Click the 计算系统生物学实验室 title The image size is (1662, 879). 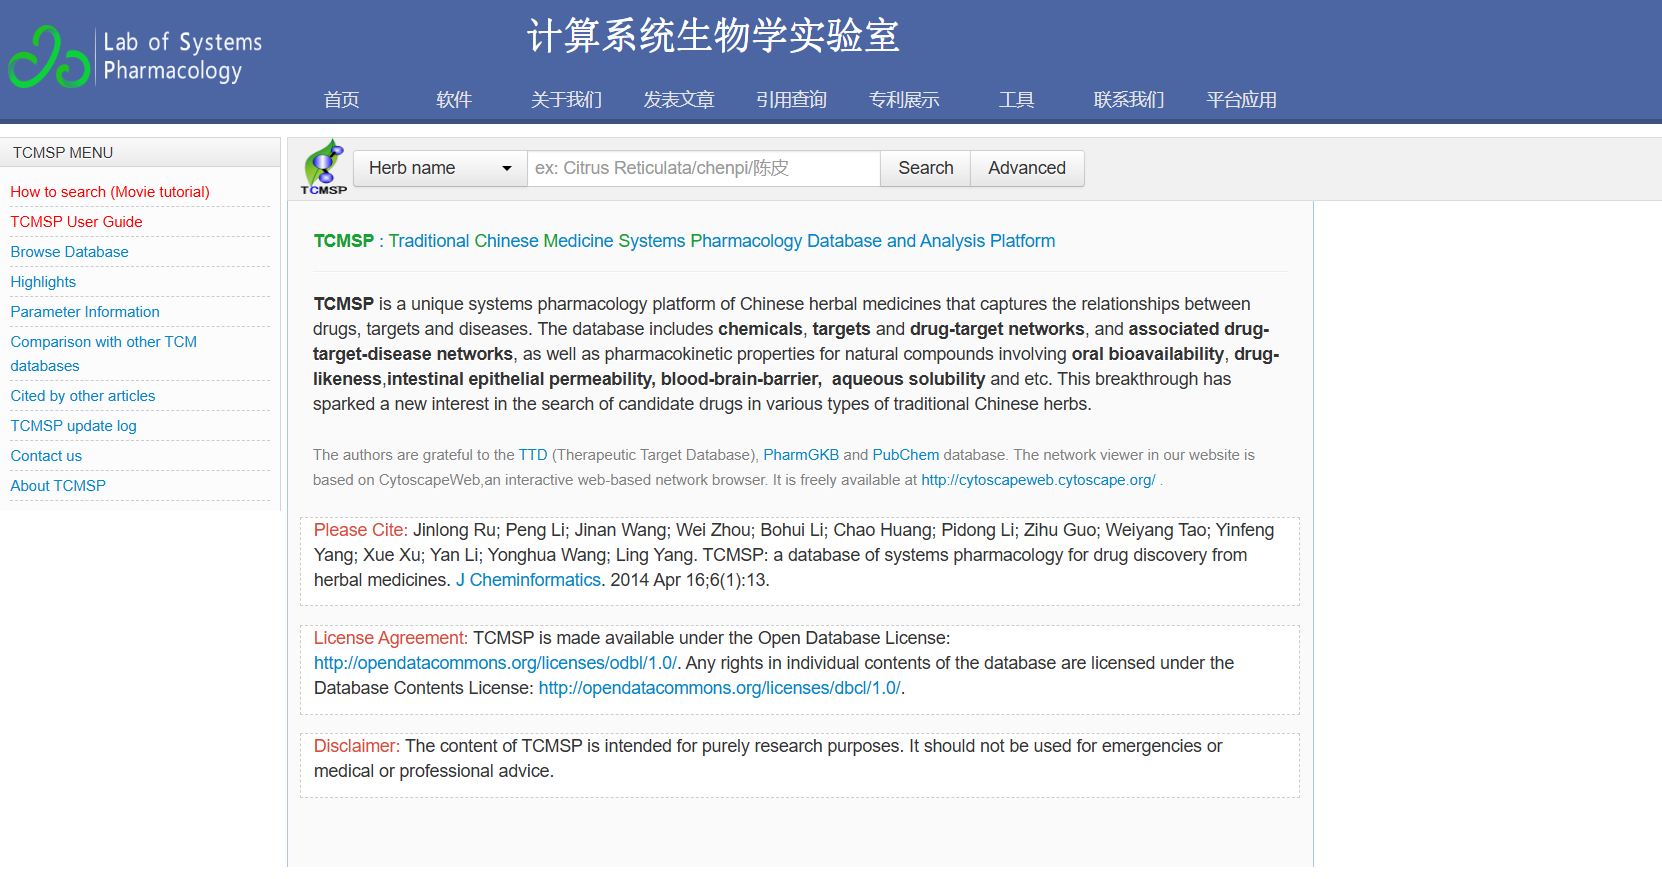[x=713, y=36]
